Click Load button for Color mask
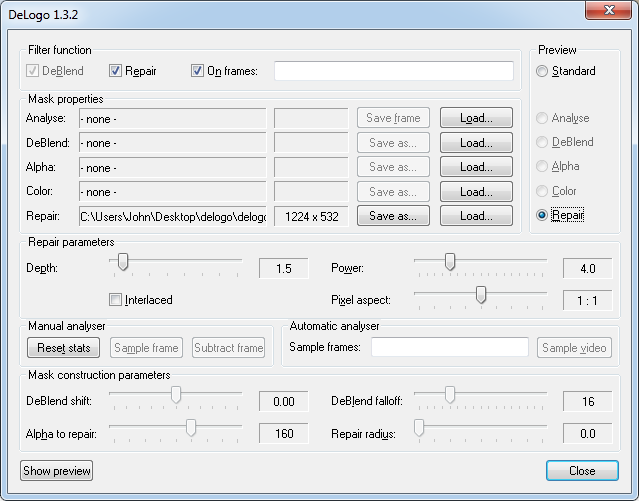Screen dimensions: 639x501 point(476,192)
